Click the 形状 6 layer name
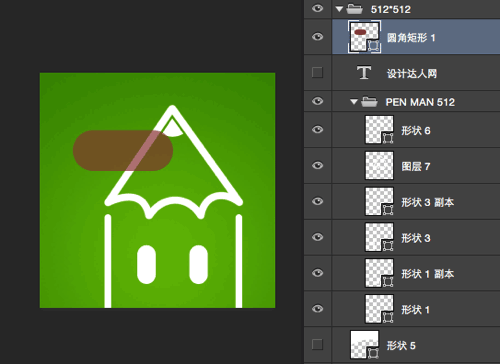 coord(416,131)
